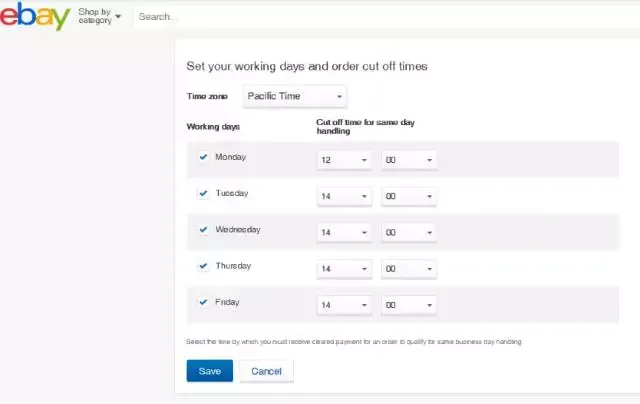Toggle the Thursday working day checkbox
Viewport: 640px width, 404px height.
pos(203,266)
